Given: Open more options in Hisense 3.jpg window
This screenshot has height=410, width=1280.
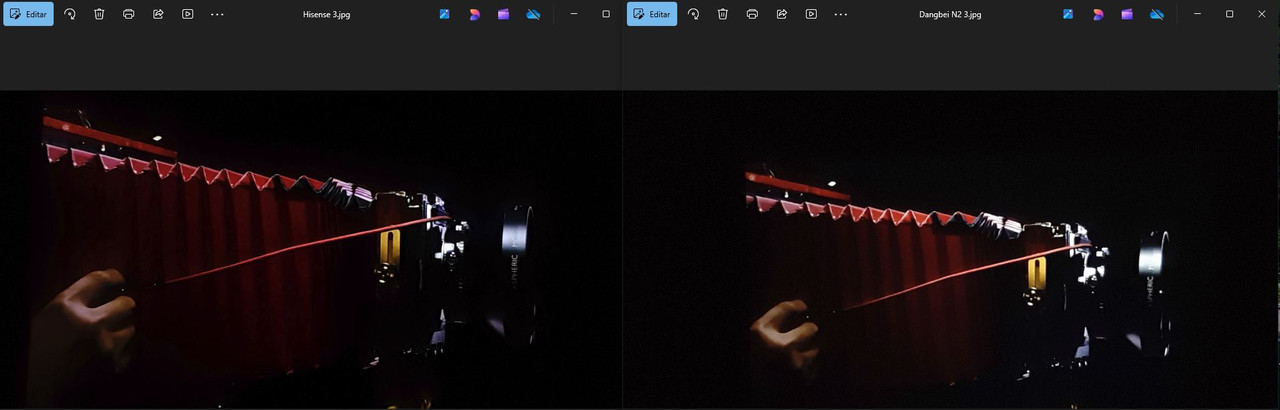Looking at the screenshot, I should tap(217, 14).
